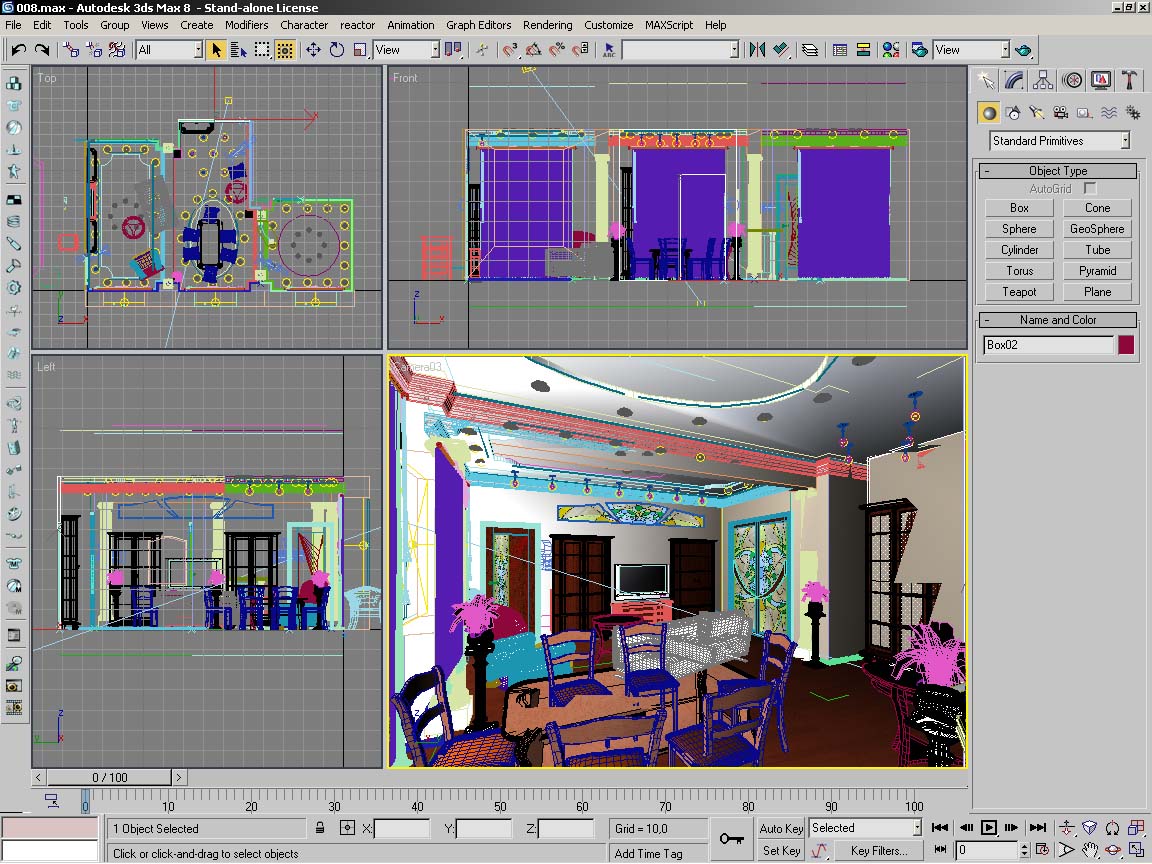Toggle the Auto Key animation mode
The width and height of the screenshot is (1152, 864).
point(781,828)
